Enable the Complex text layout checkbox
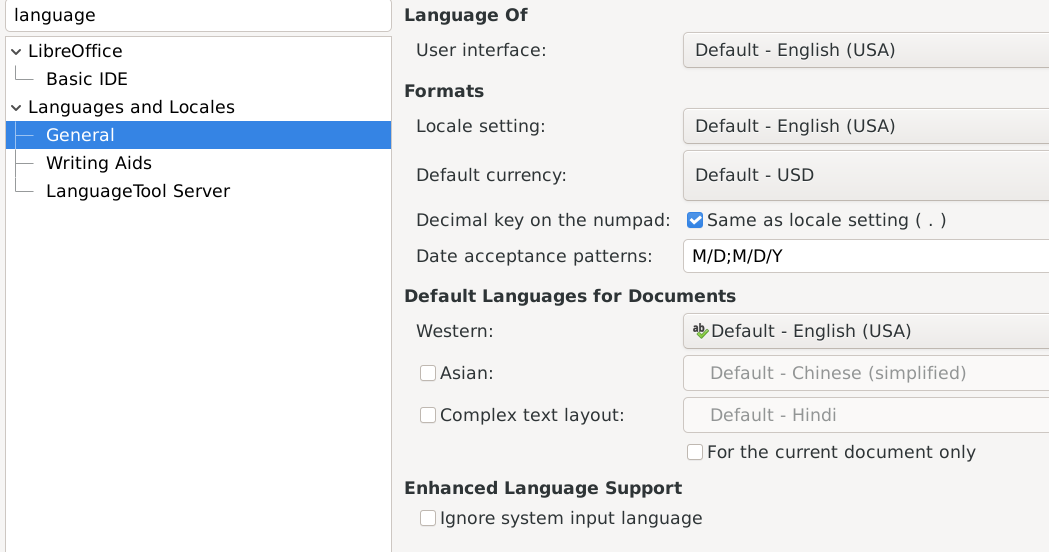1049x552 pixels. 428,415
